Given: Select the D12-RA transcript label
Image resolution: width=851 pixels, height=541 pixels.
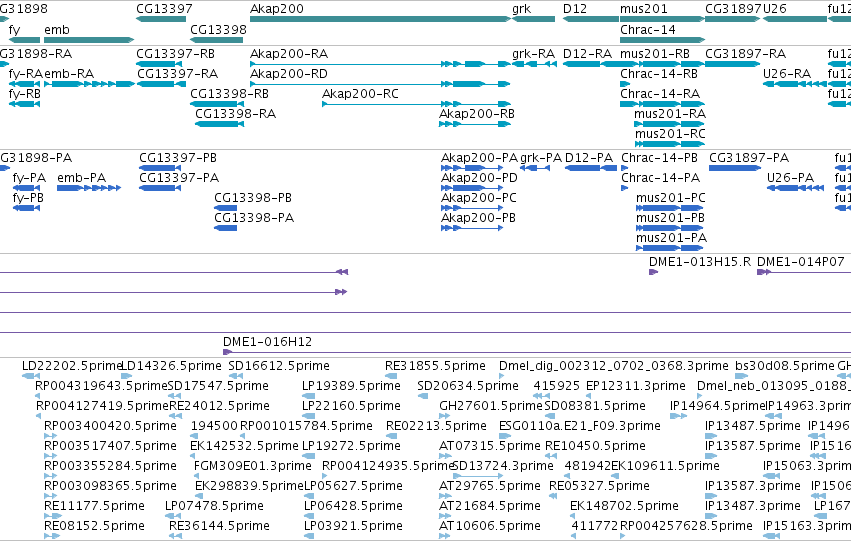Looking at the screenshot, I should point(587,54).
